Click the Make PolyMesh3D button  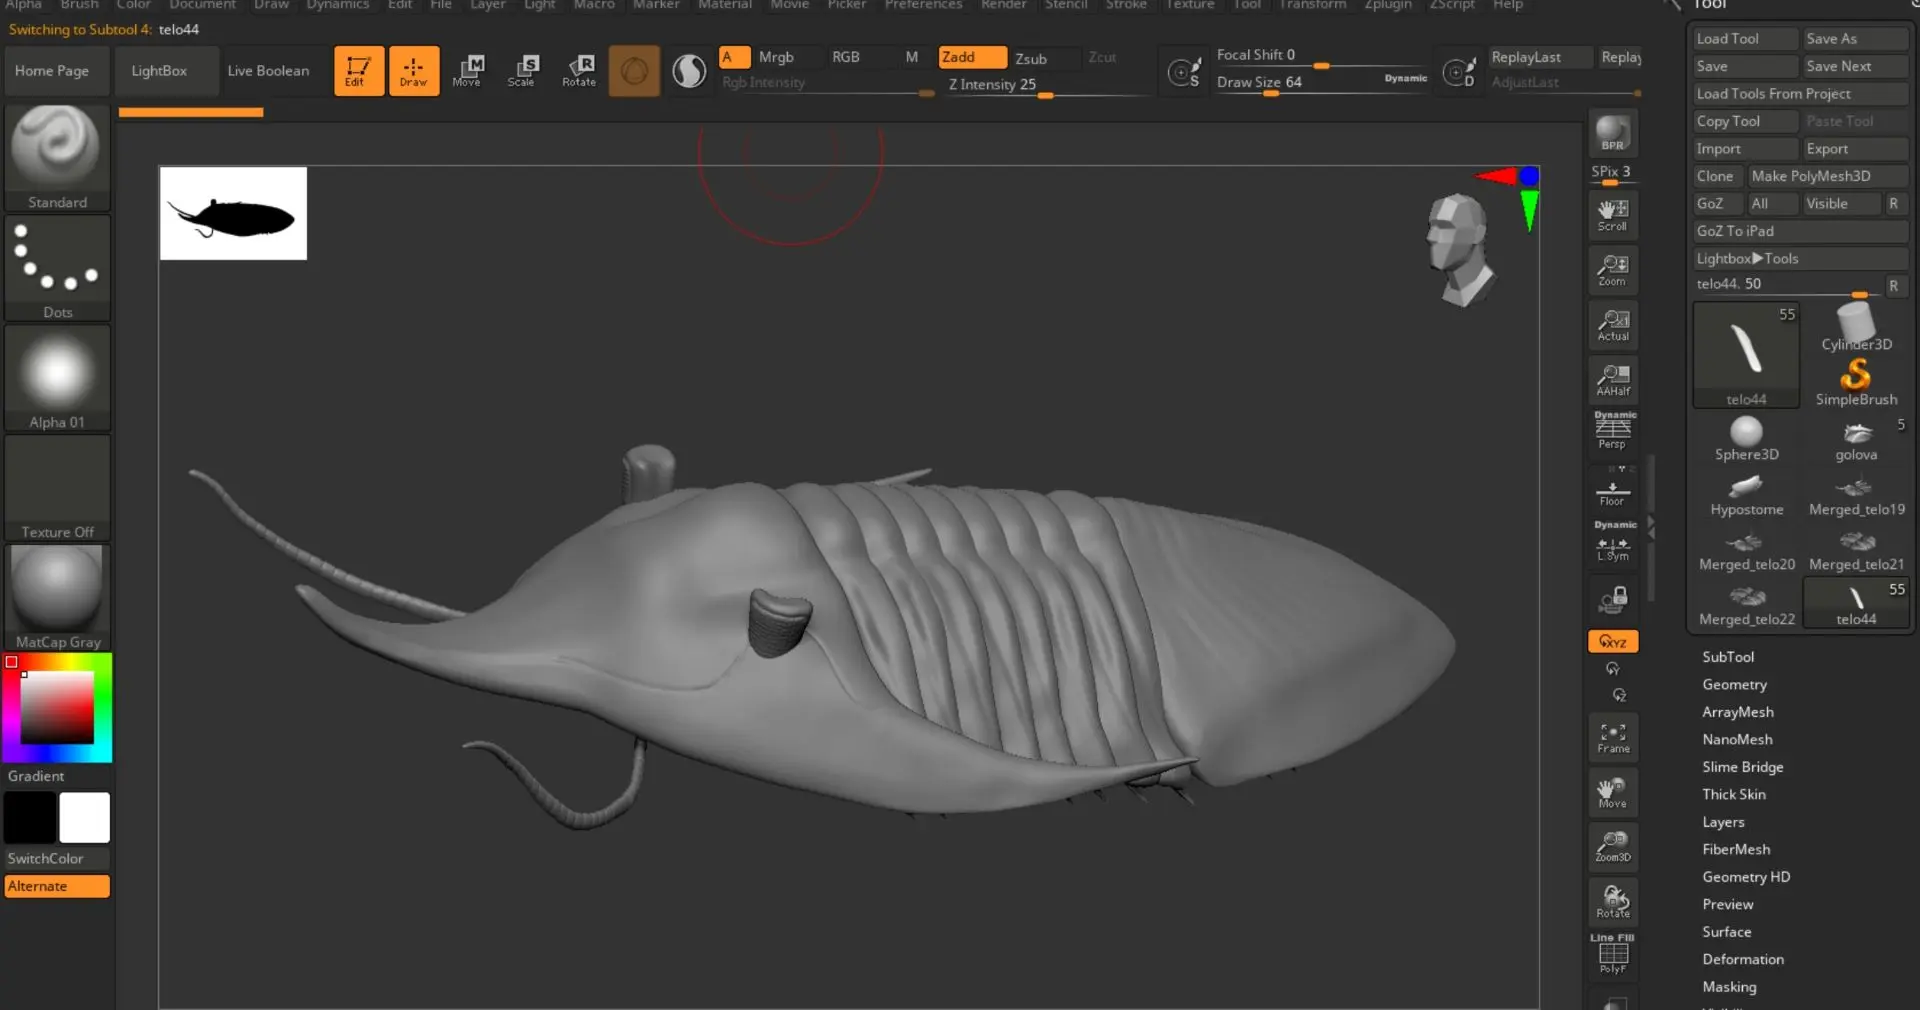click(1827, 176)
